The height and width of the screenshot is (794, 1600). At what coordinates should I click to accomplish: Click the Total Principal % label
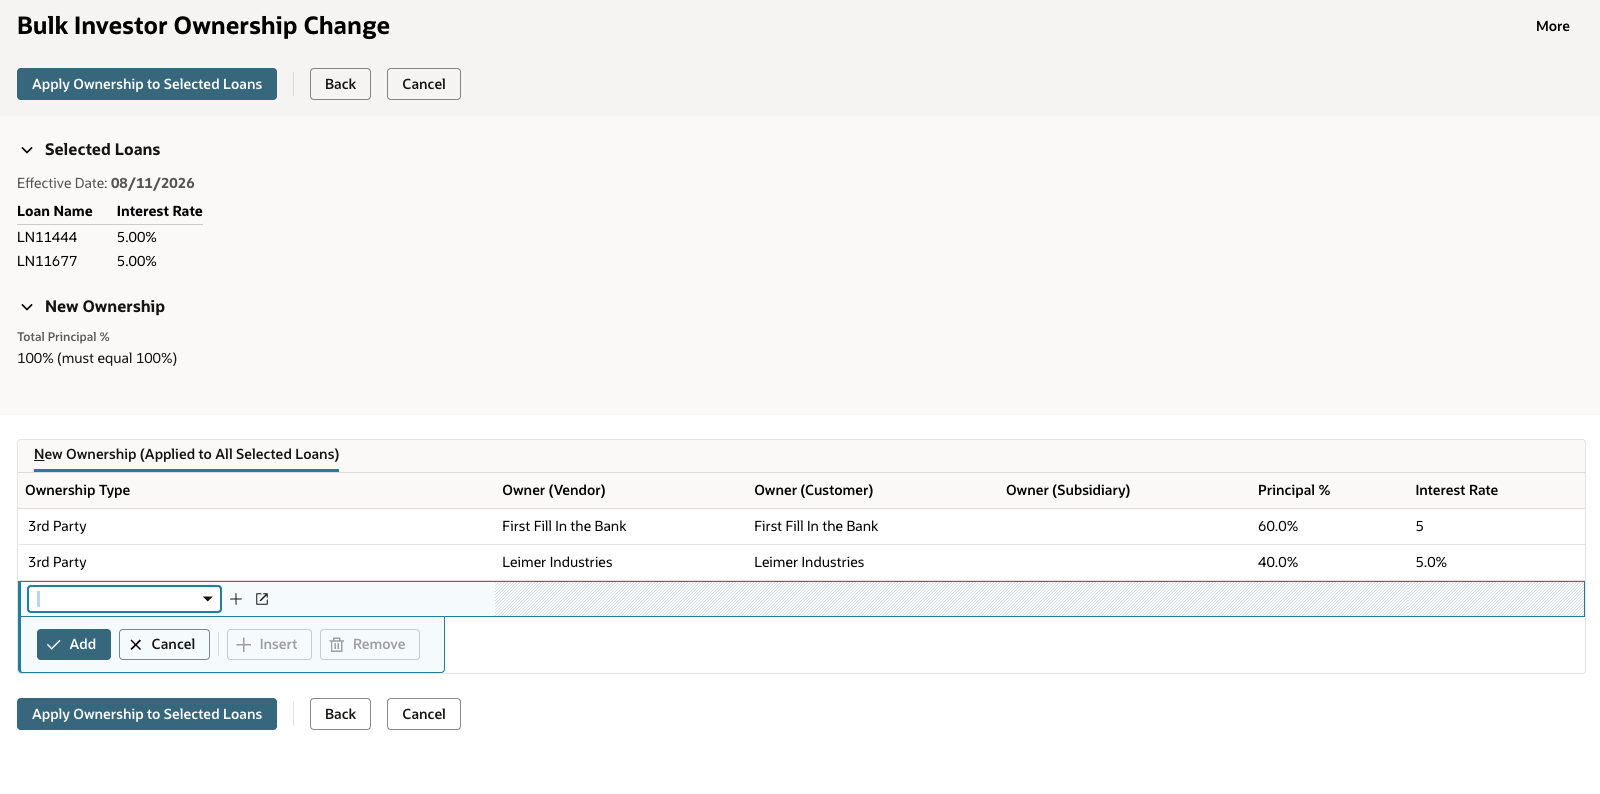click(x=63, y=337)
